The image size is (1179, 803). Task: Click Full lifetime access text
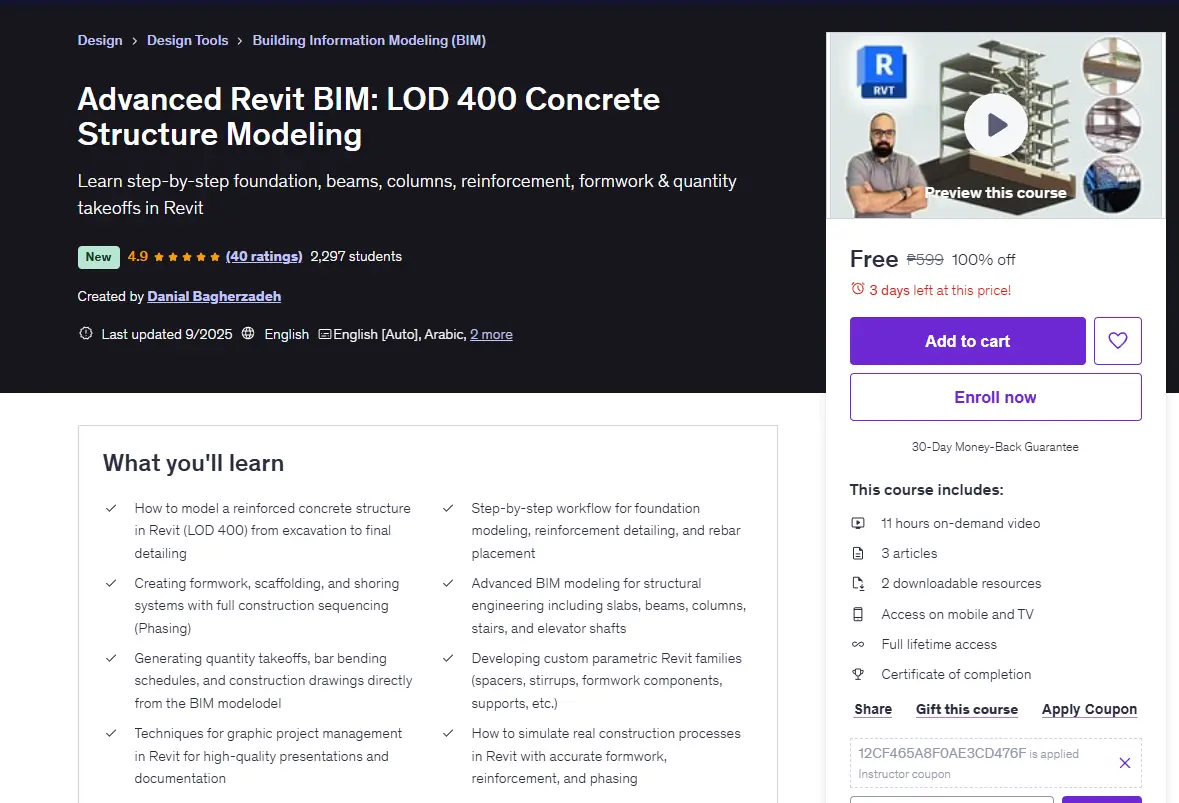coord(939,644)
